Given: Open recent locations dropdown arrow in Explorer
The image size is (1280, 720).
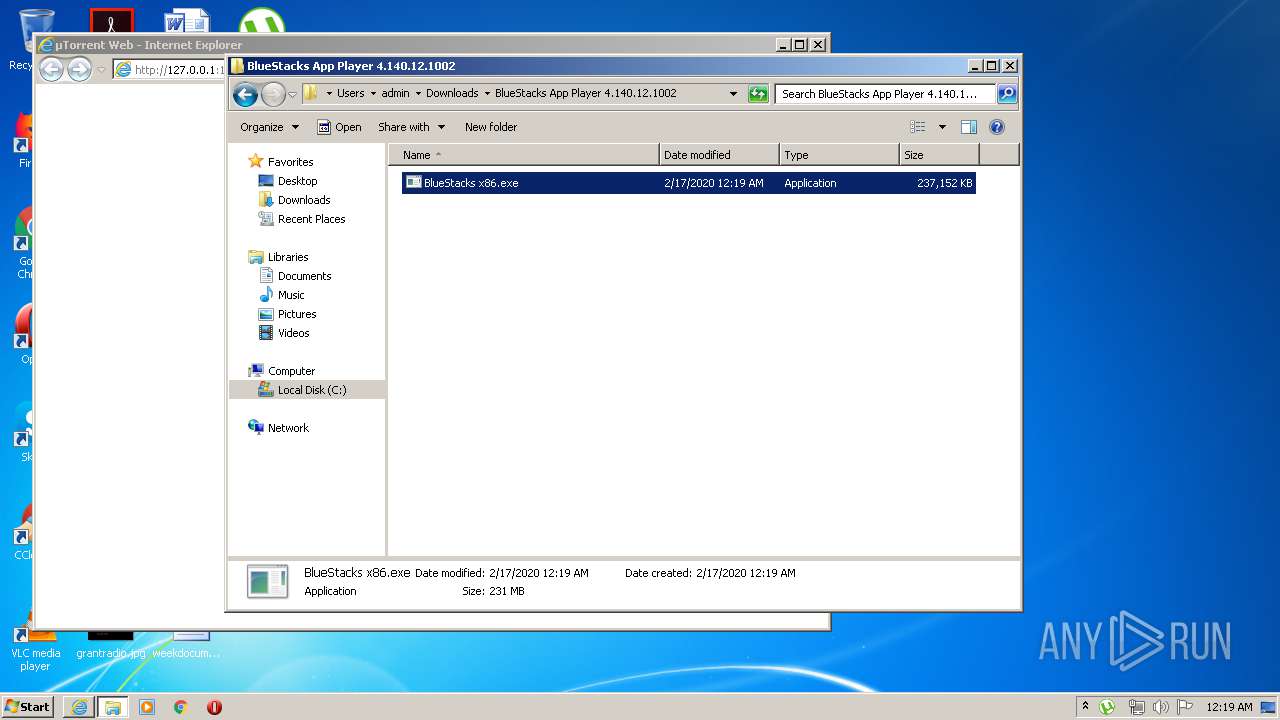Looking at the screenshot, I should (x=292, y=94).
